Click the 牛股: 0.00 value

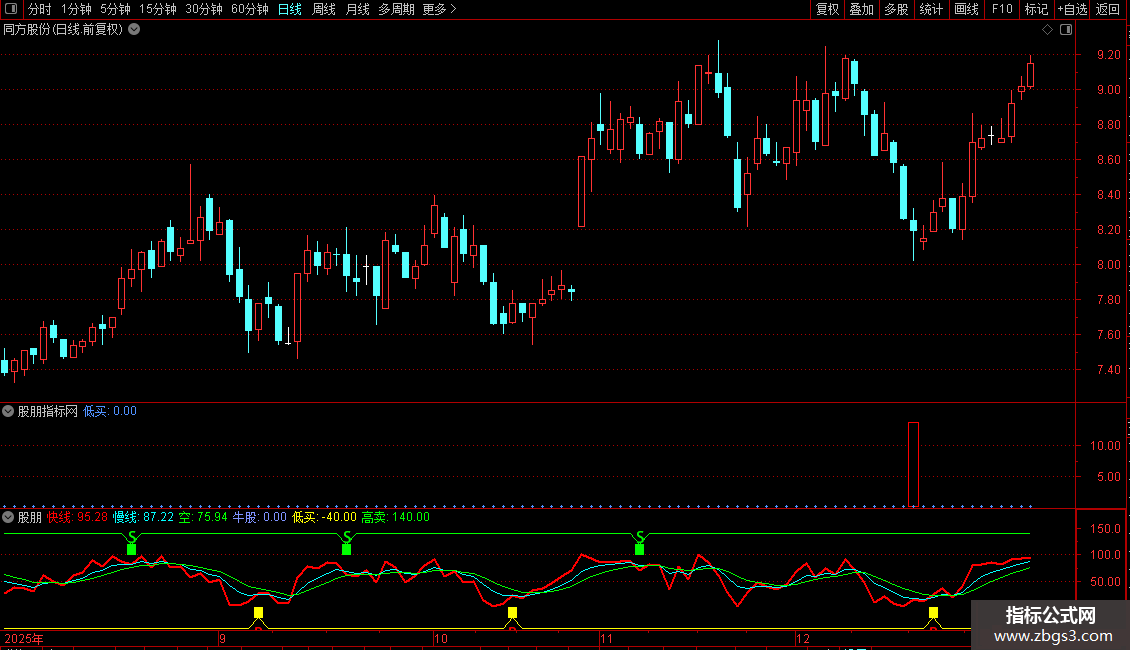point(259,517)
